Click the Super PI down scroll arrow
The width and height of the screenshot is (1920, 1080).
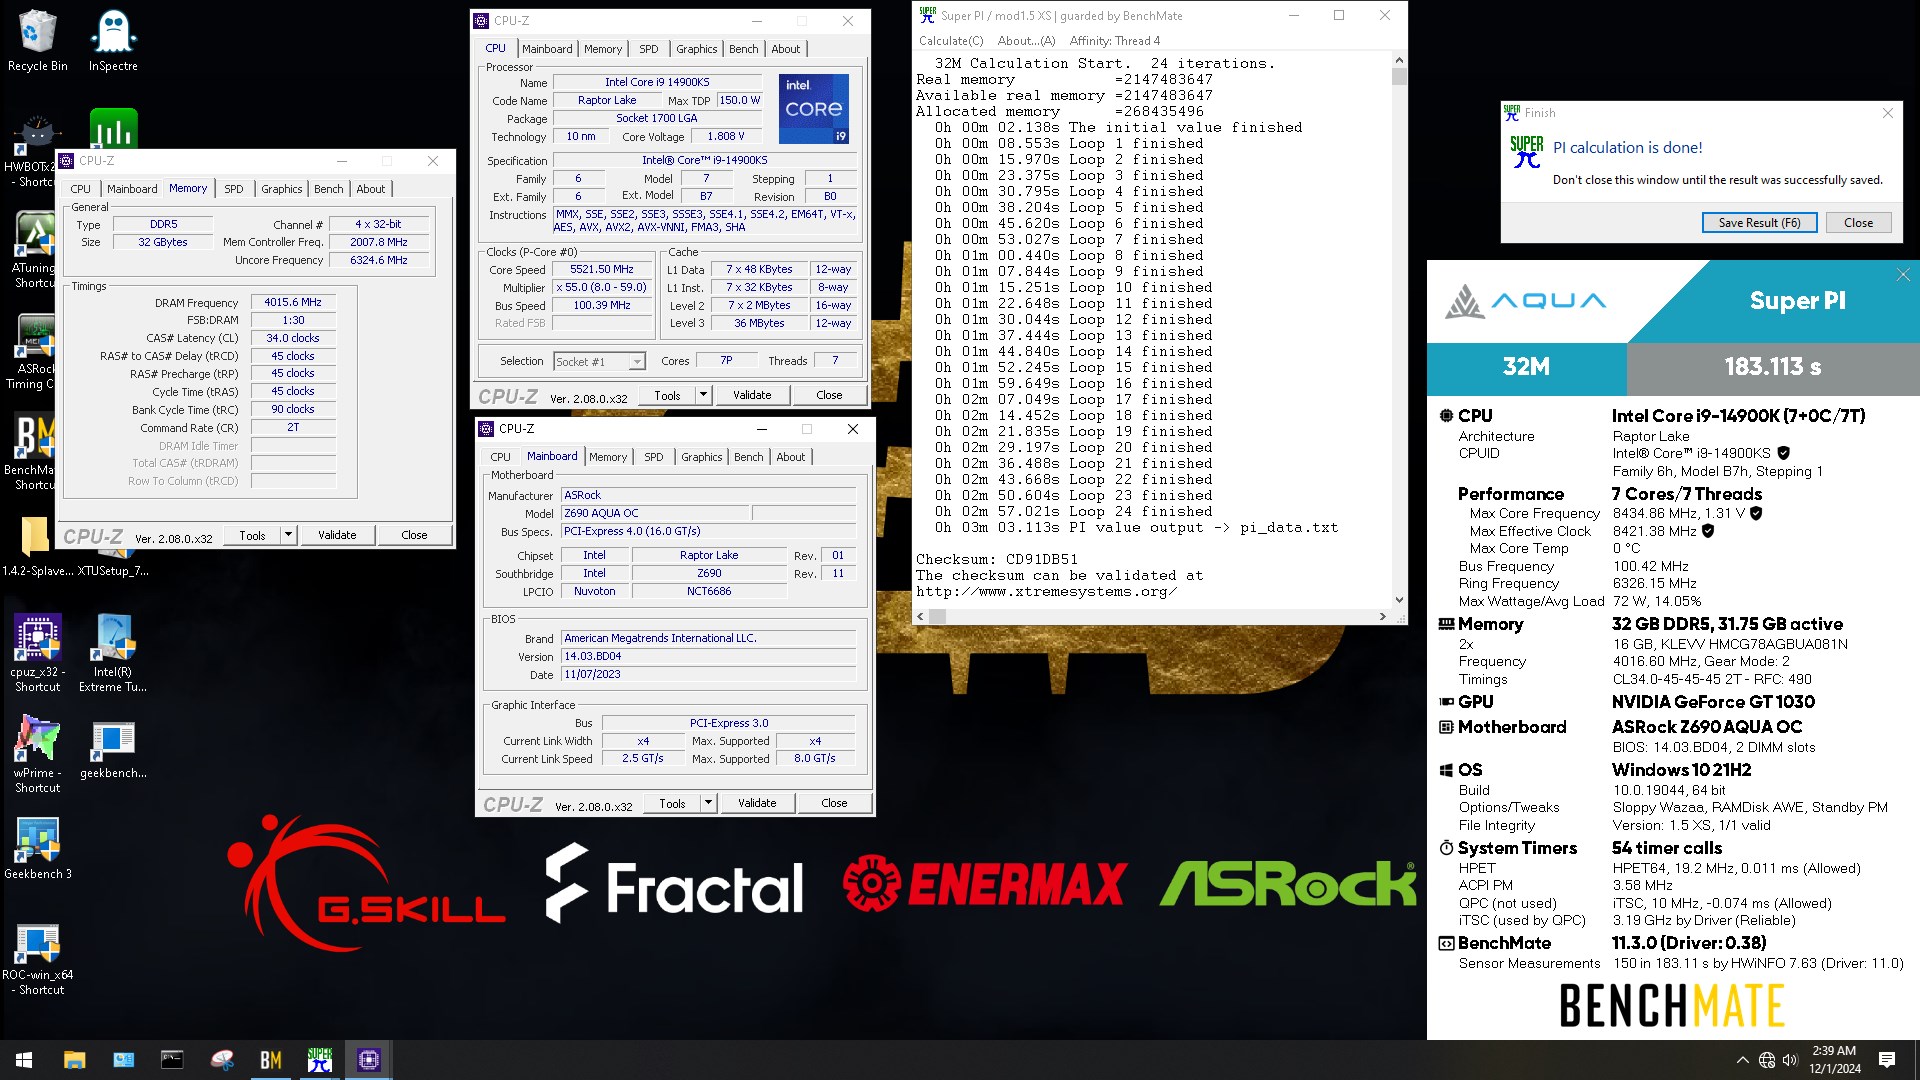click(x=1399, y=600)
